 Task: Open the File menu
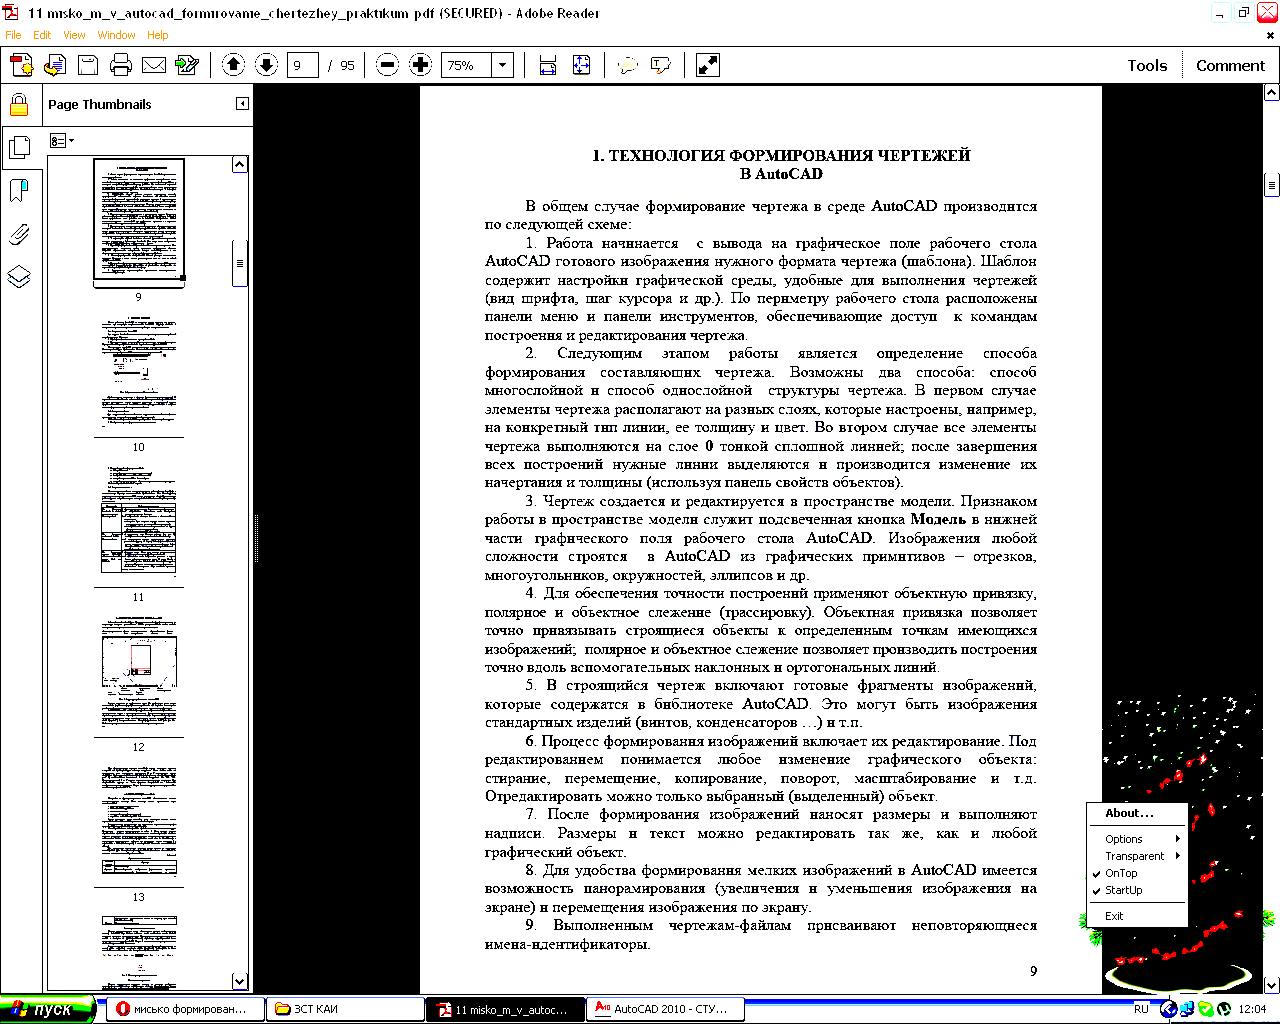click(13, 35)
